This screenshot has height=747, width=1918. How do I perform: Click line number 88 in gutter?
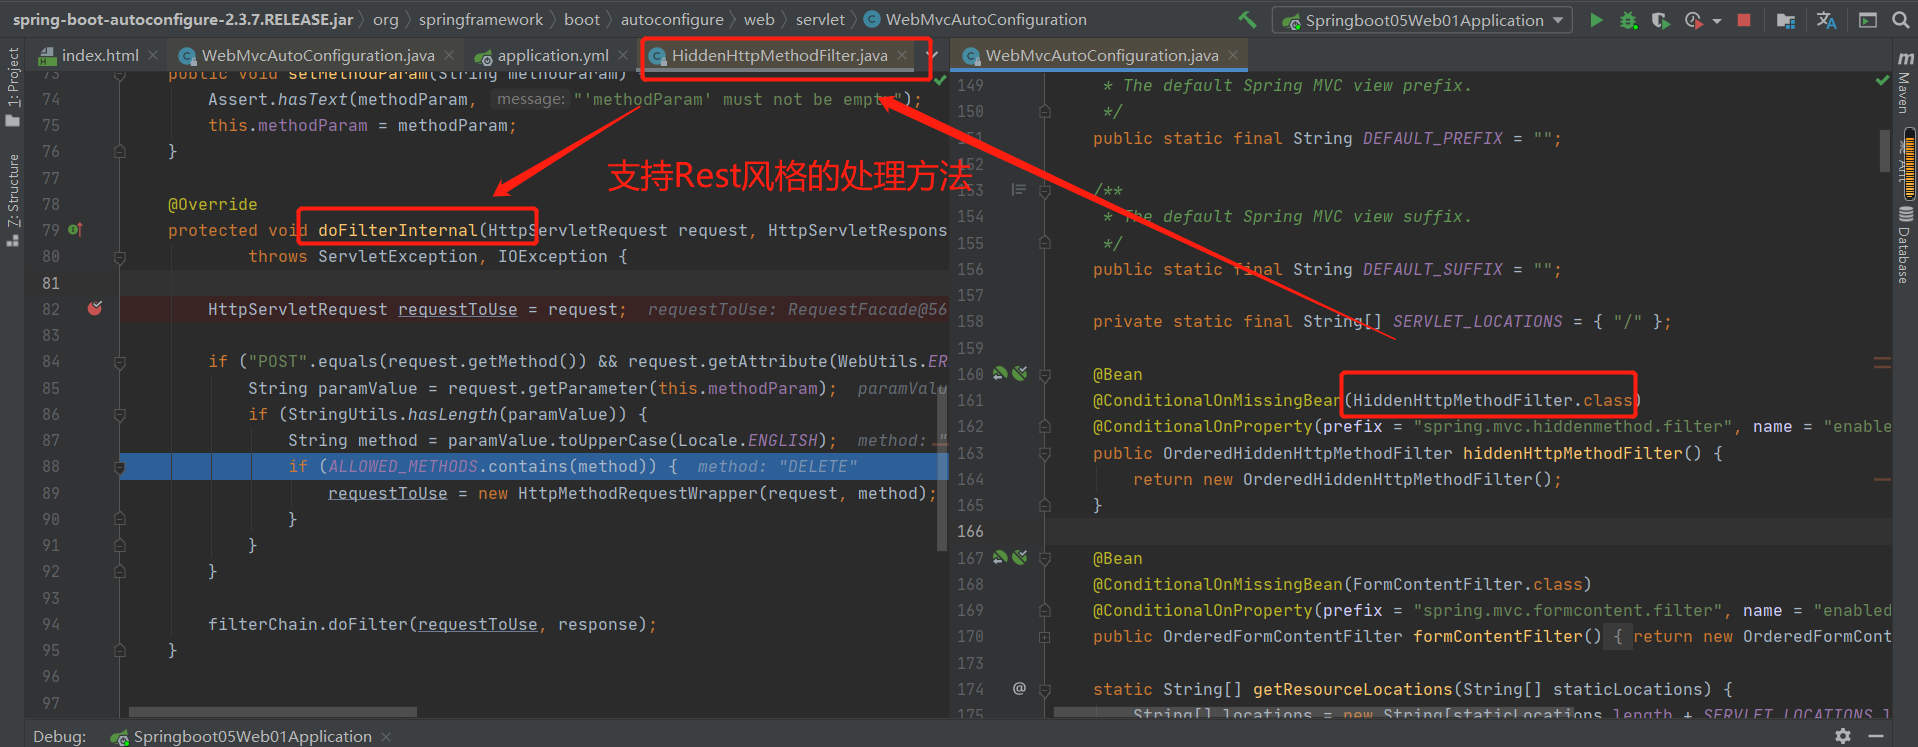click(51, 466)
